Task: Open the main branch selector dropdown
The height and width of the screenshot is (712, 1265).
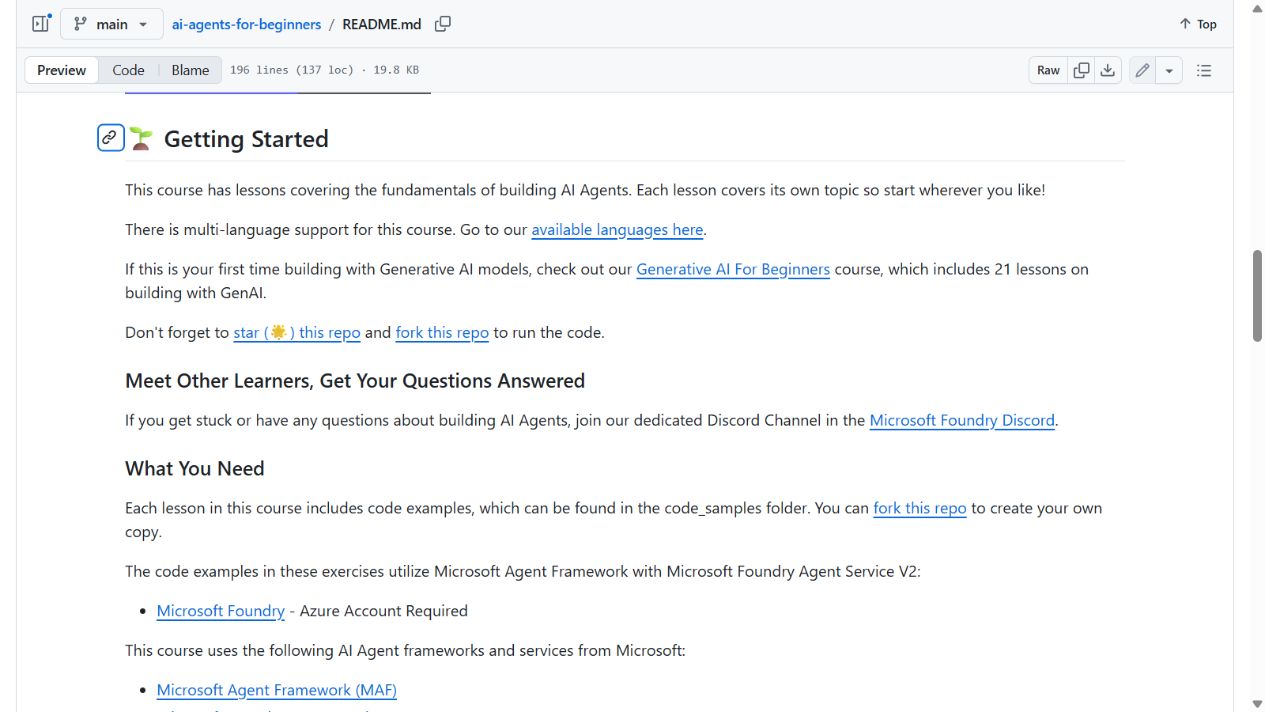Action: (111, 24)
